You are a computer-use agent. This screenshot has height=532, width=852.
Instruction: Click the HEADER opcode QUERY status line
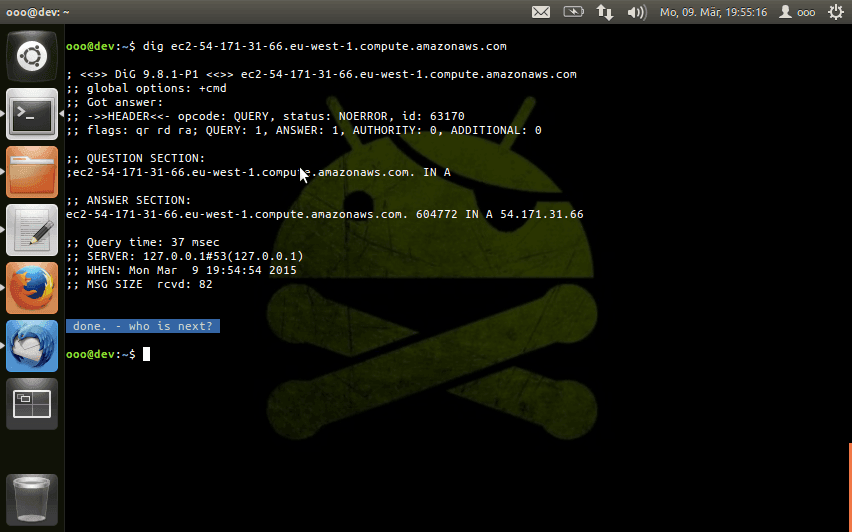coord(265,116)
